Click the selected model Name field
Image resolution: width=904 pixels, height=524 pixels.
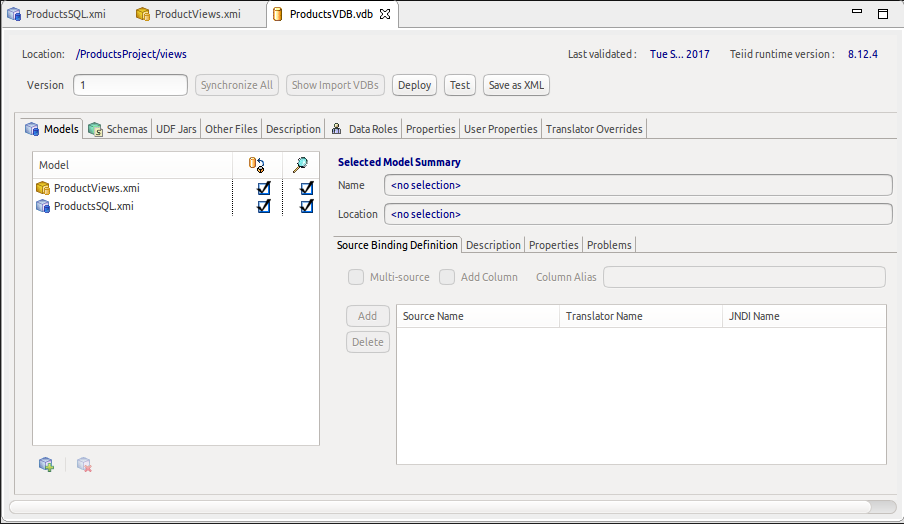638,185
